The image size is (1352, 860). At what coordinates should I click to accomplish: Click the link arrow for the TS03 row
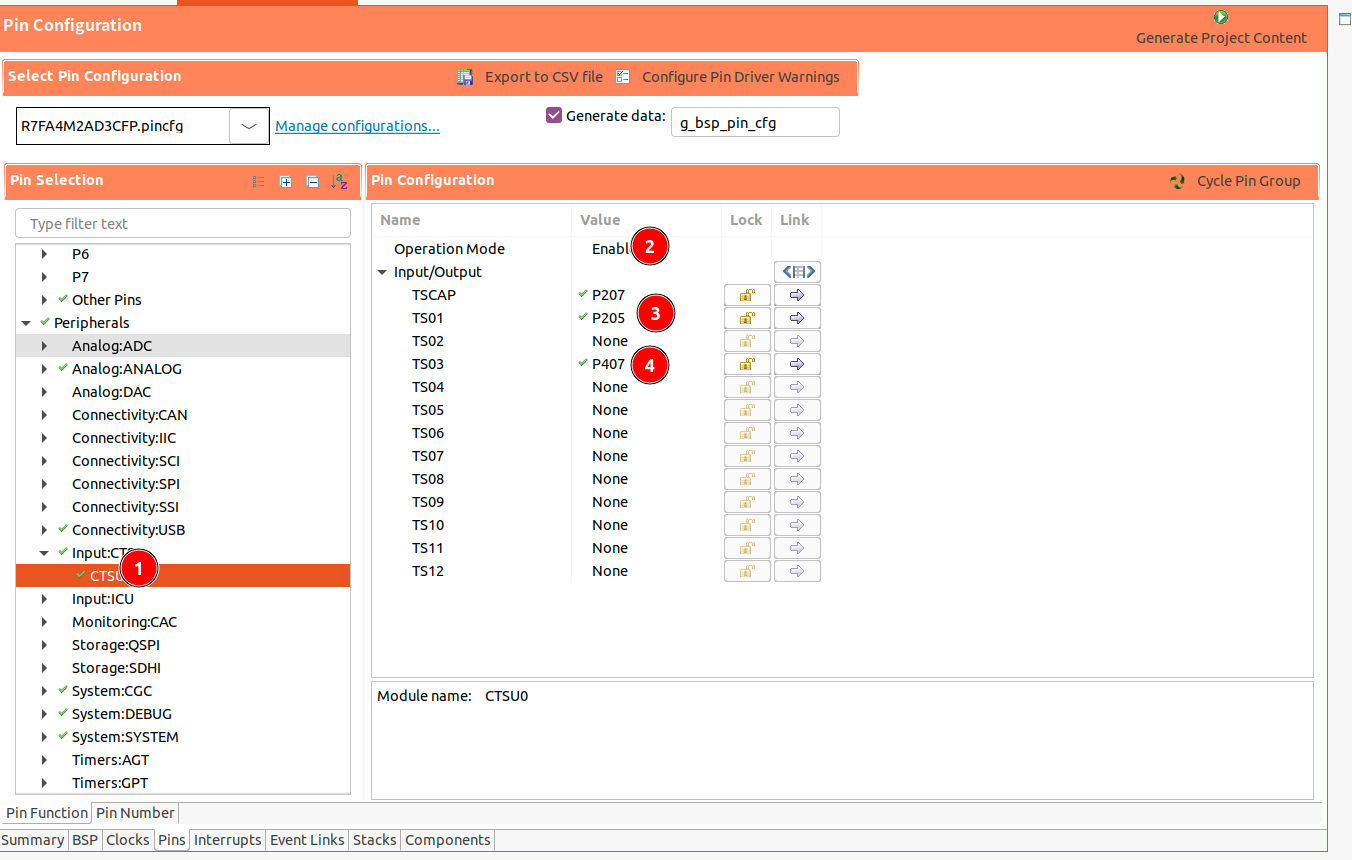797,364
